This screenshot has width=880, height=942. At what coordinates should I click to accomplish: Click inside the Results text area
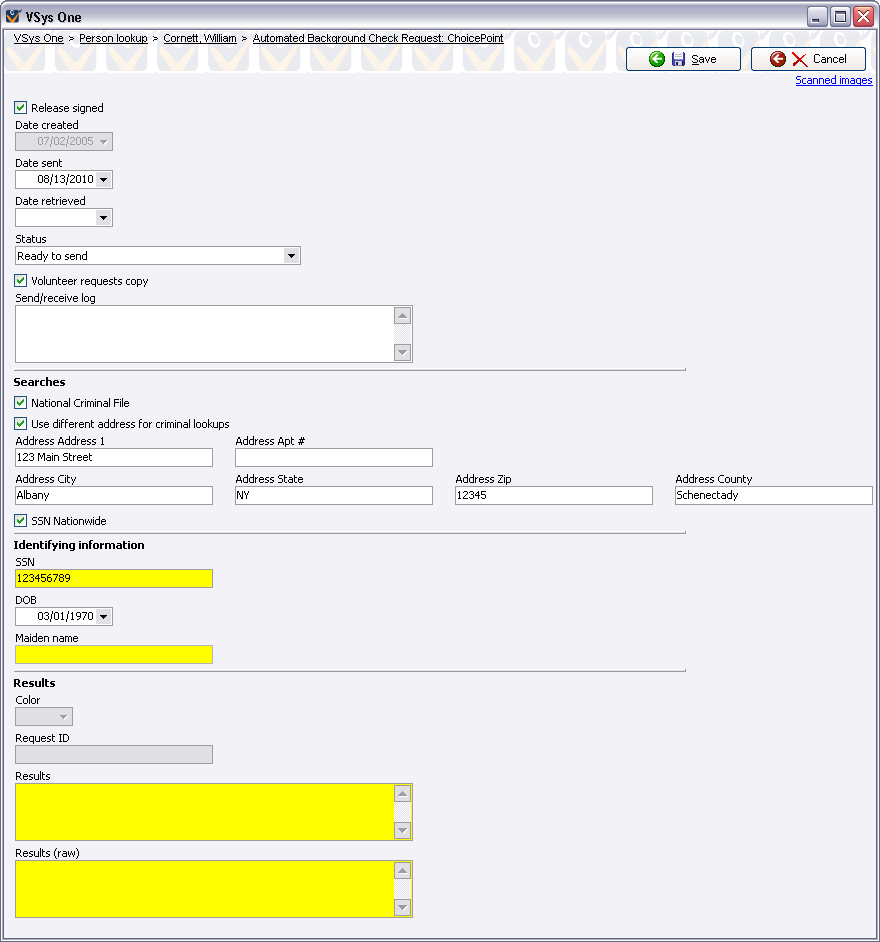coord(205,812)
